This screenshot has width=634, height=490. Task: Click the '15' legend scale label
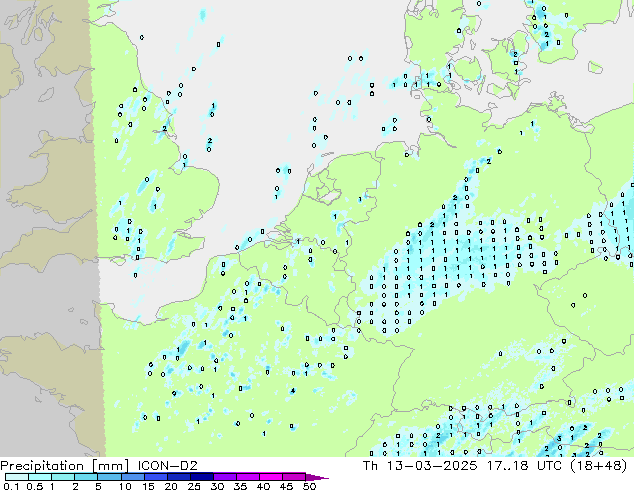(148, 486)
